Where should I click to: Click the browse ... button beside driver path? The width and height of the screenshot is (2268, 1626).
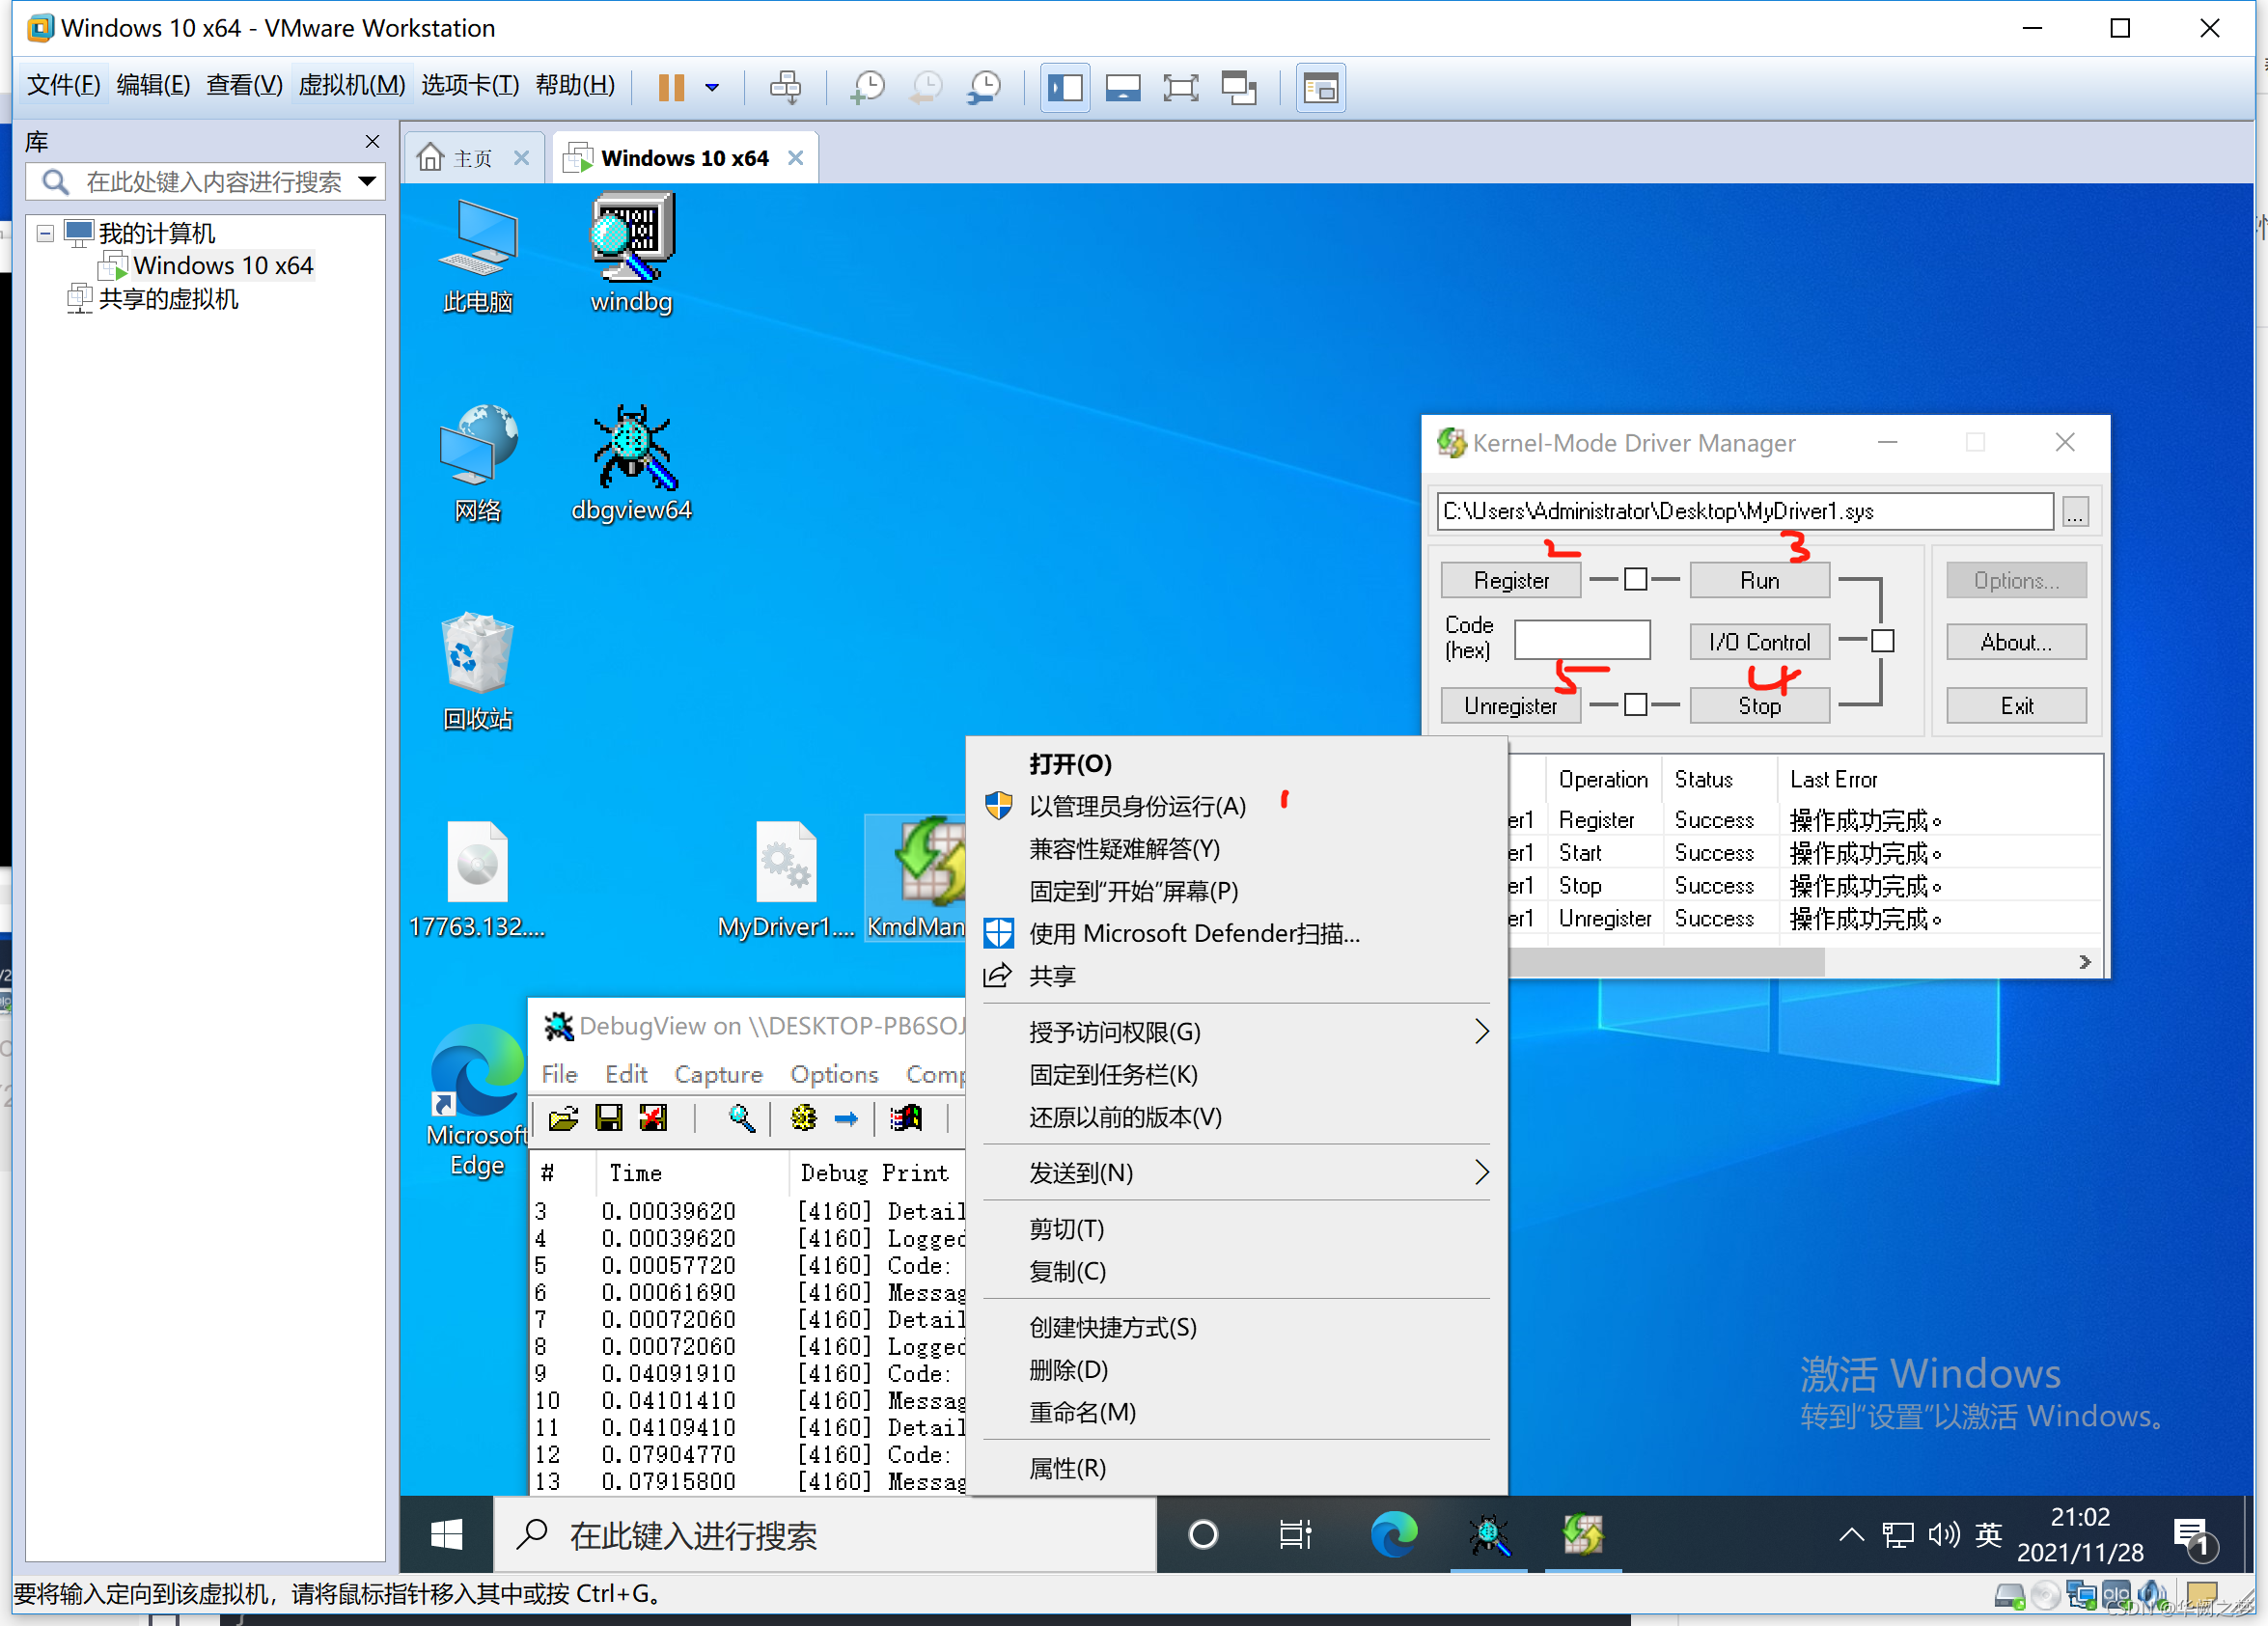[x=2075, y=512]
